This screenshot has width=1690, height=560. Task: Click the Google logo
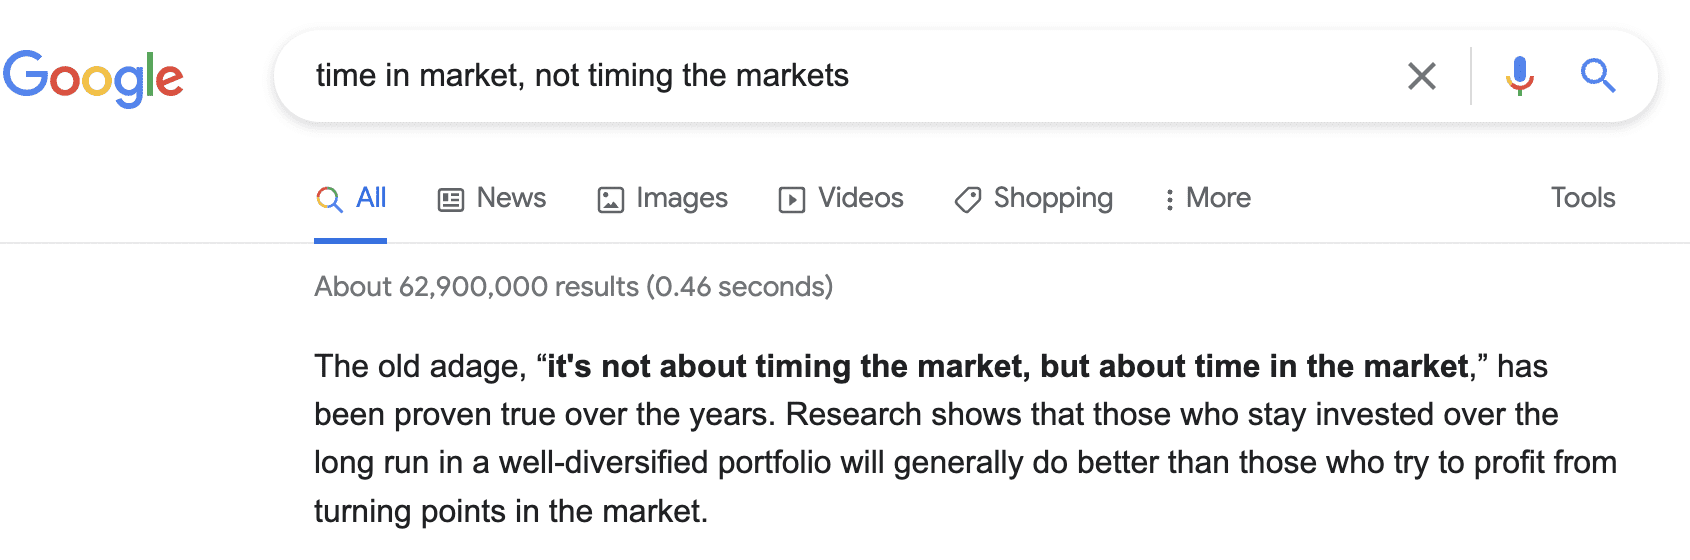(x=93, y=77)
